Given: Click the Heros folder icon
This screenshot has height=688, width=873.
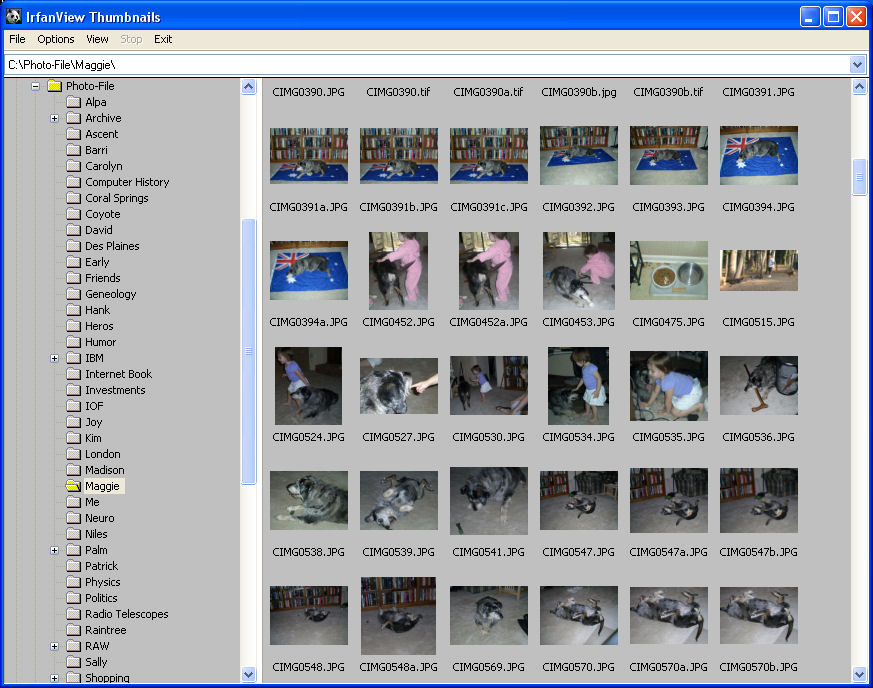Looking at the screenshot, I should (x=73, y=326).
